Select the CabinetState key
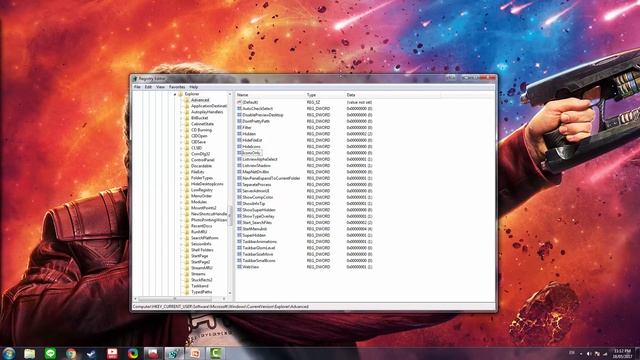 [202, 124]
